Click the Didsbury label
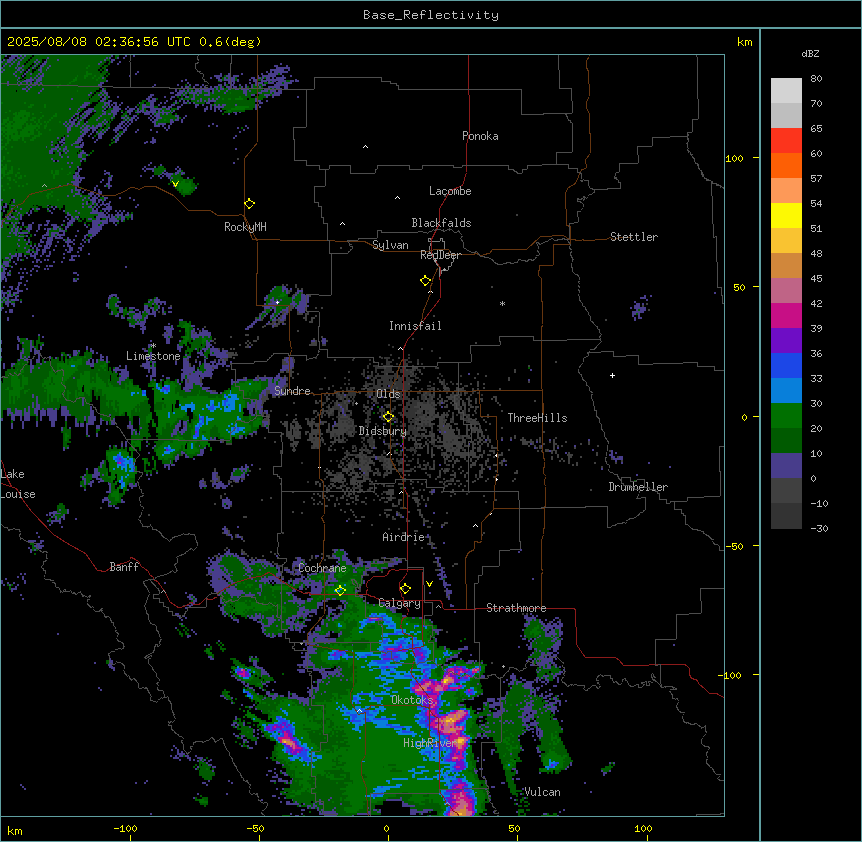 pos(383,431)
